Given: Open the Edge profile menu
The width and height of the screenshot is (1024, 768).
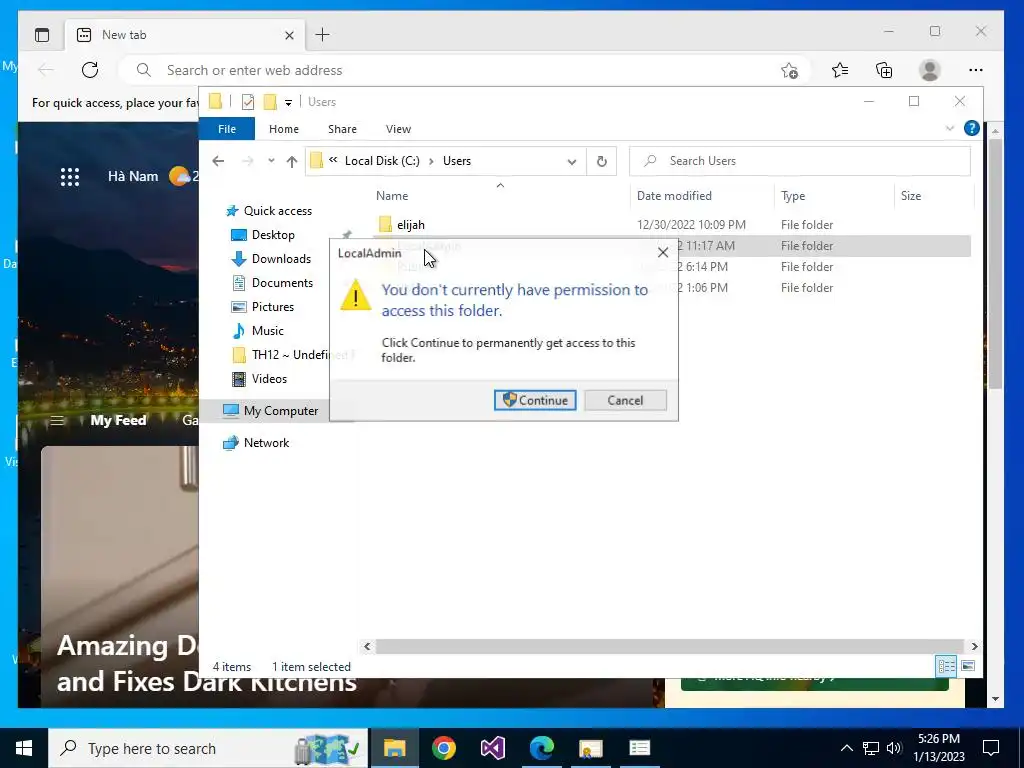Looking at the screenshot, I should click(x=929, y=70).
